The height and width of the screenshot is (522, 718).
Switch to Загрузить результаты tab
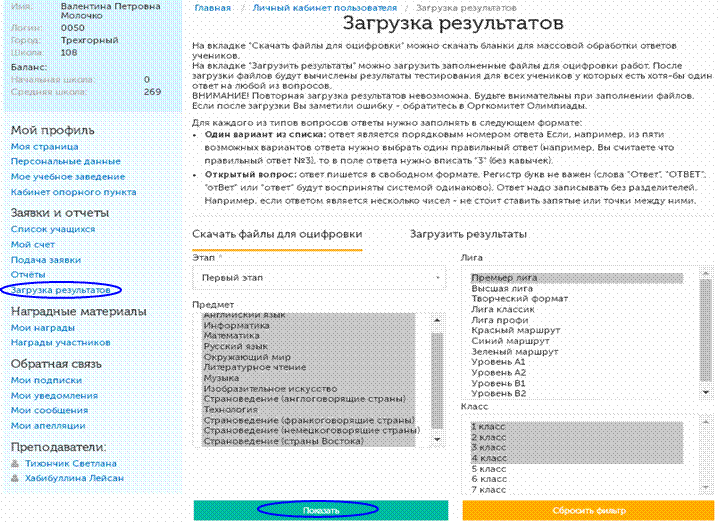tap(468, 234)
